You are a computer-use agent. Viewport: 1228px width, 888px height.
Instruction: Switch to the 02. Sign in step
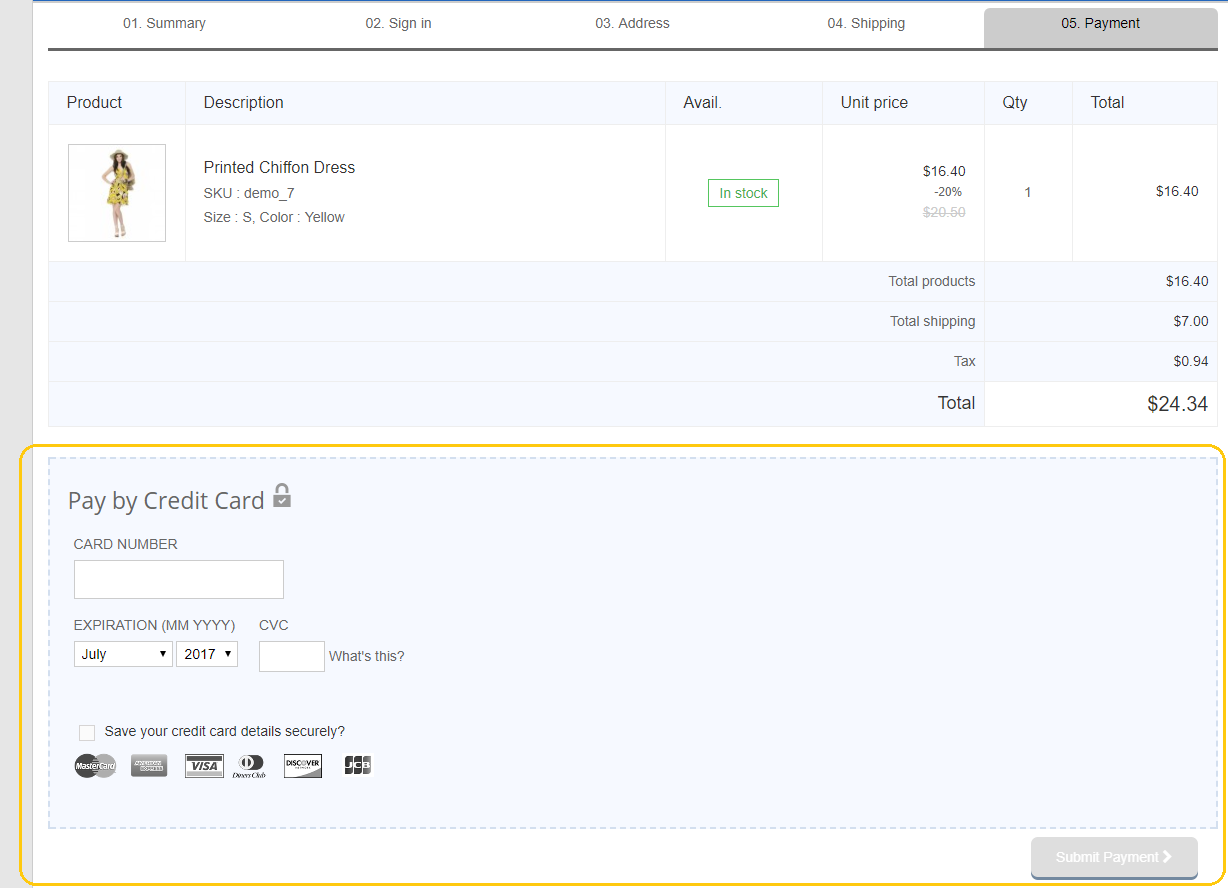398,23
